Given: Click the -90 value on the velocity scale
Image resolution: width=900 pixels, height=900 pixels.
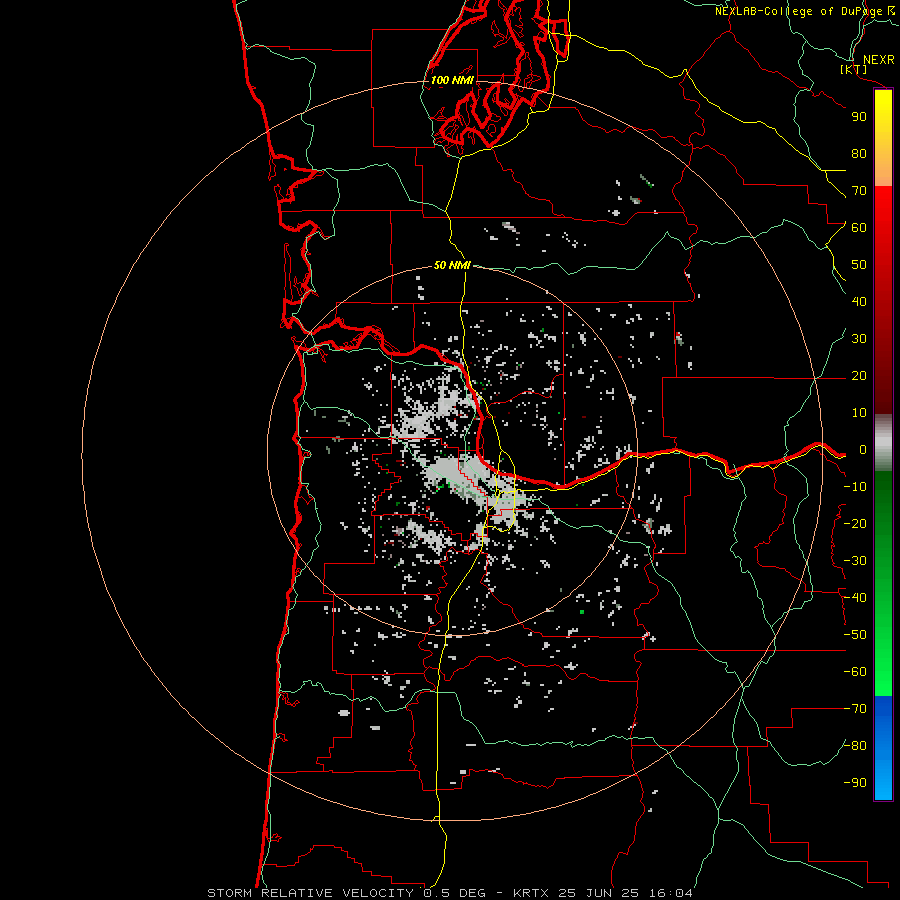Looking at the screenshot, I should [x=855, y=783].
